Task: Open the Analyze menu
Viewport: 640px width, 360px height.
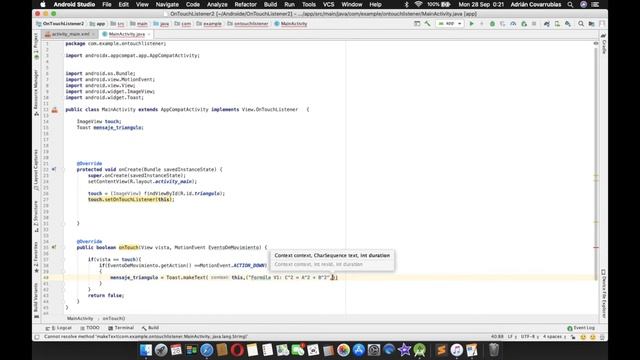Action: click(217, 4)
